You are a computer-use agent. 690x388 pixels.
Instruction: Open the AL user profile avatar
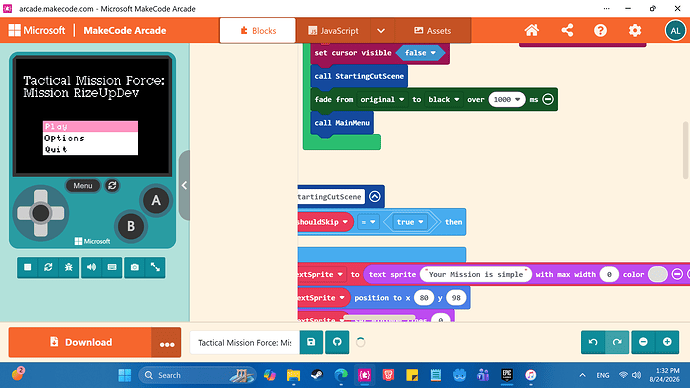pos(675,30)
